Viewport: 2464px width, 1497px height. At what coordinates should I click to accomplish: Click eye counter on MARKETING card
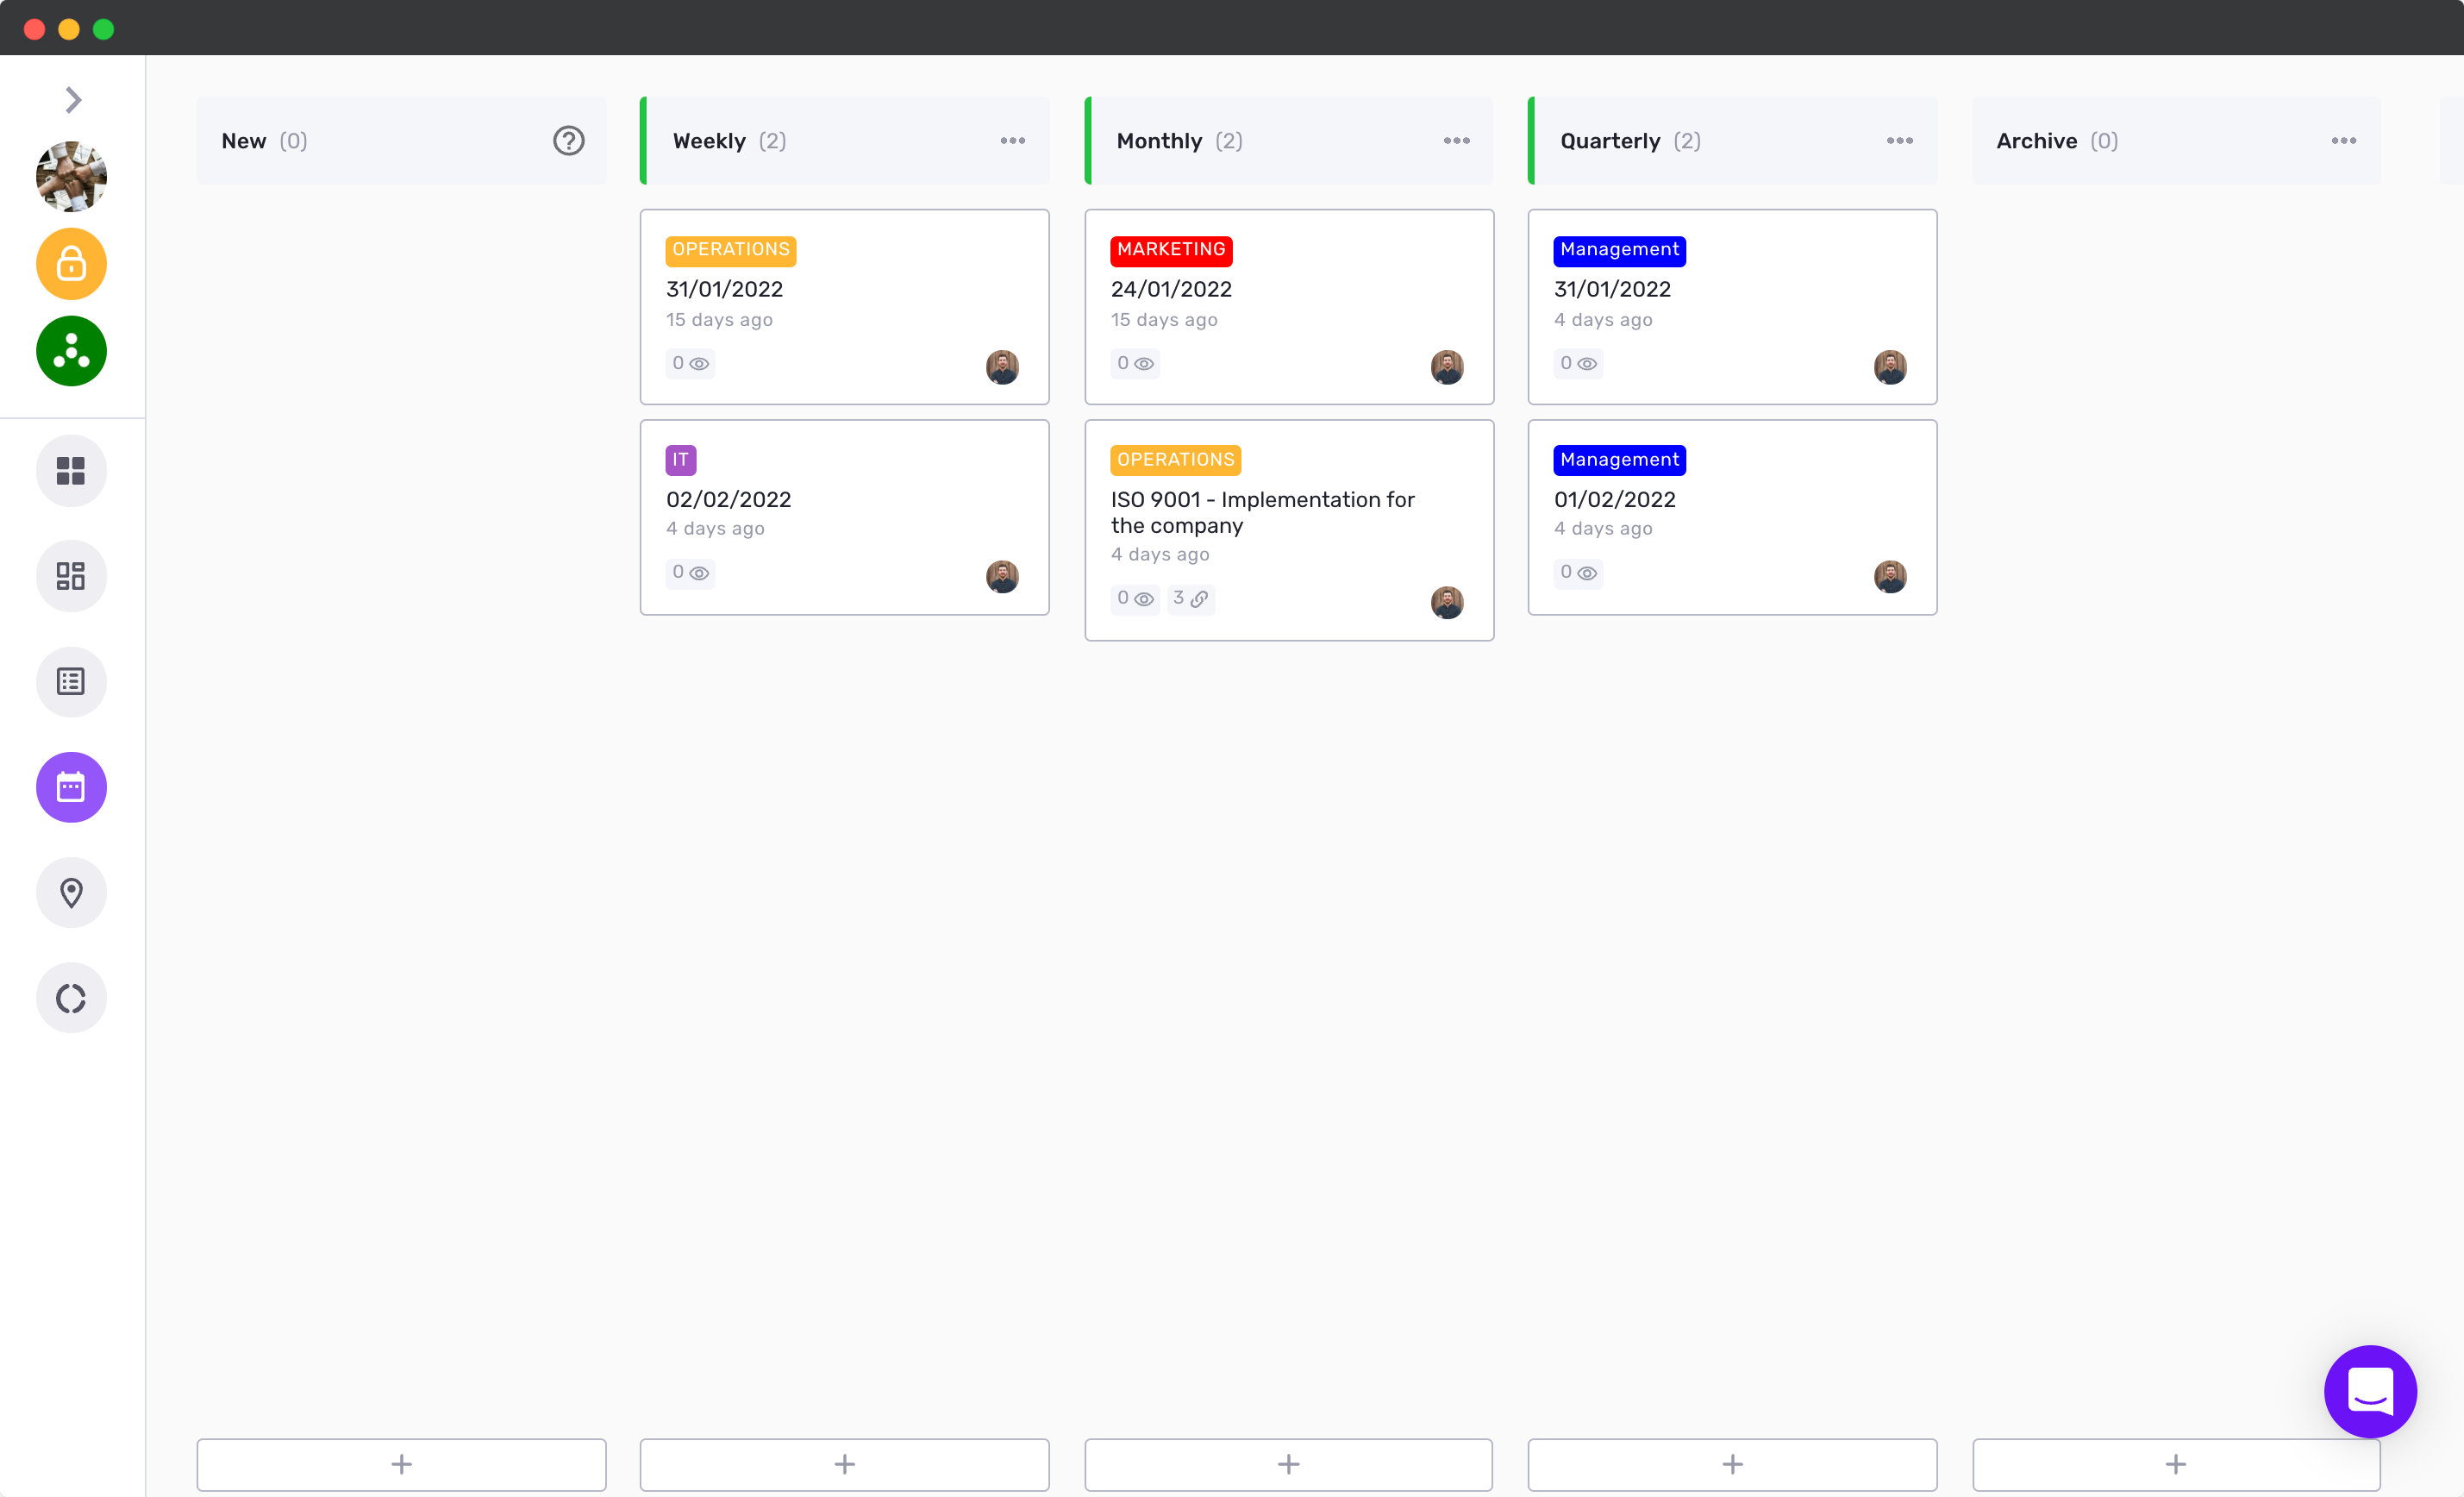pos(1135,364)
